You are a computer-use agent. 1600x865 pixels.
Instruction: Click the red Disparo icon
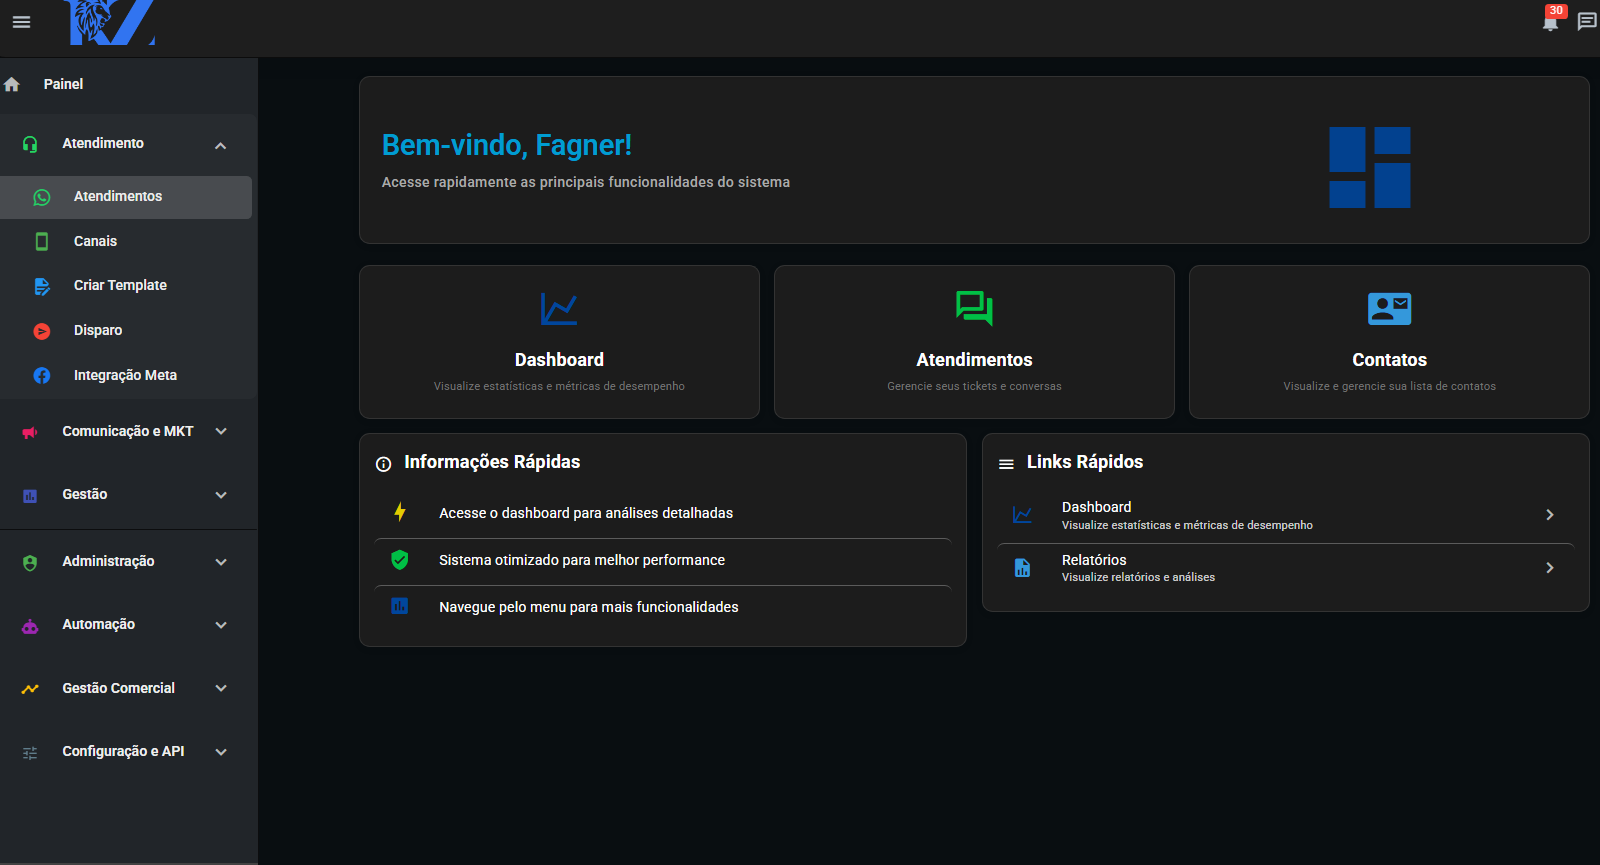click(42, 331)
